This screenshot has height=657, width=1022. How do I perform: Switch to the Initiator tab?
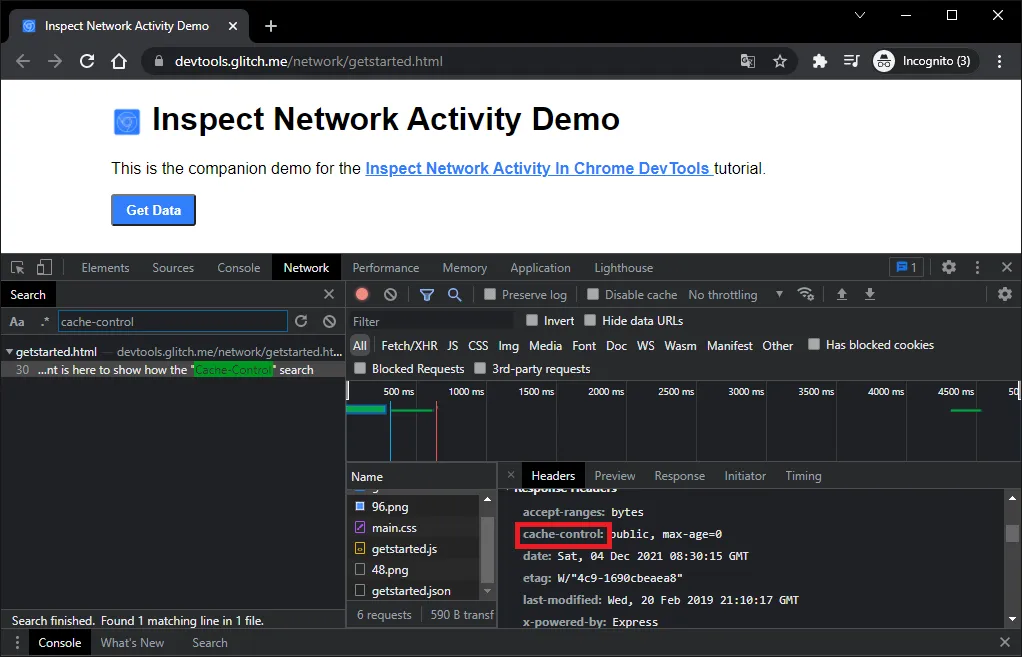coord(745,476)
